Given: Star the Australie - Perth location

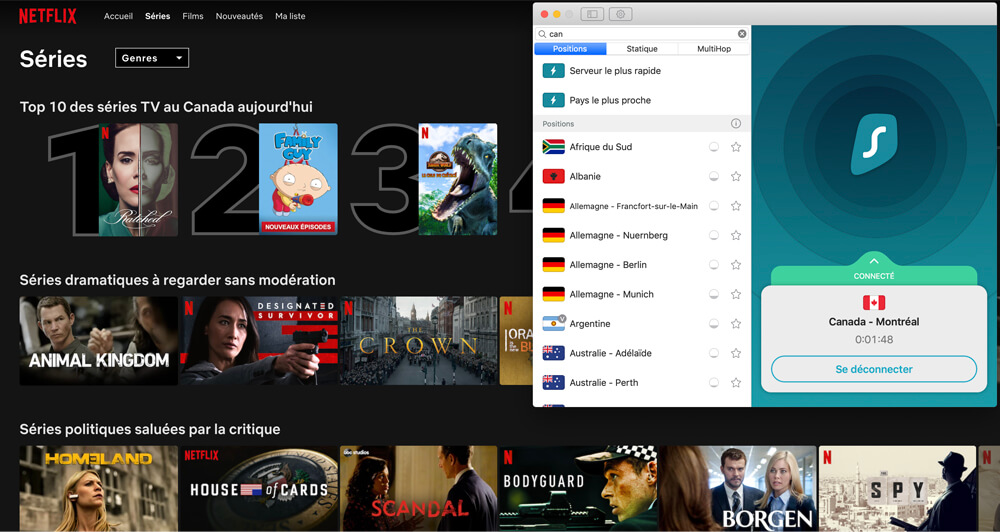Looking at the screenshot, I should point(735,383).
